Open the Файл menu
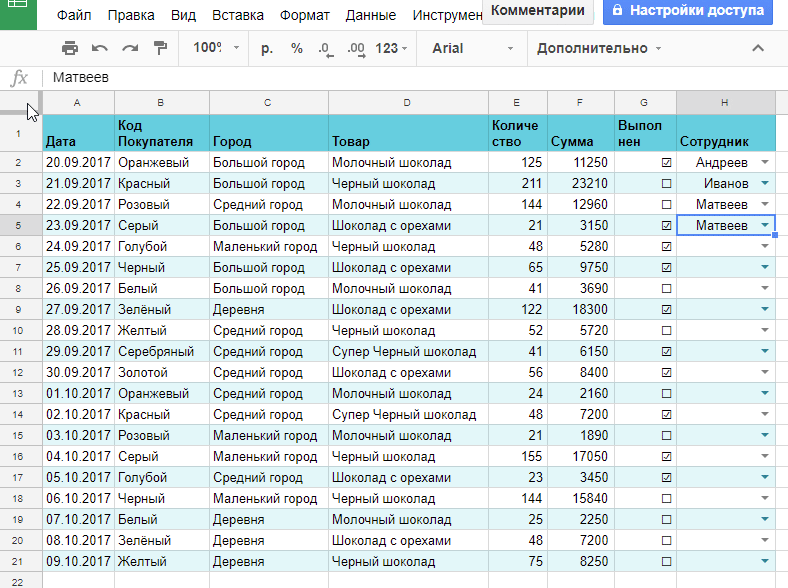Image resolution: width=788 pixels, height=588 pixels. tap(74, 15)
